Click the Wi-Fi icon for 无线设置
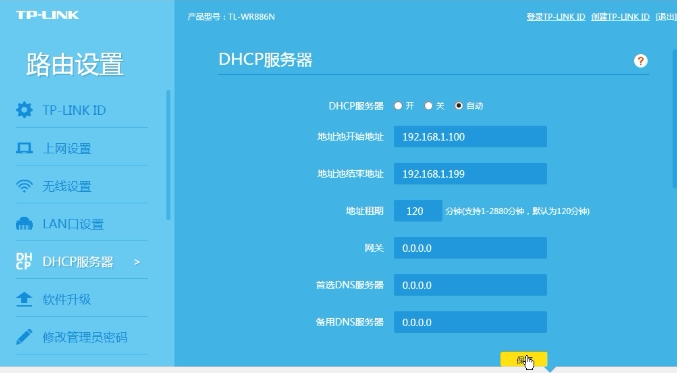 [x=24, y=186]
